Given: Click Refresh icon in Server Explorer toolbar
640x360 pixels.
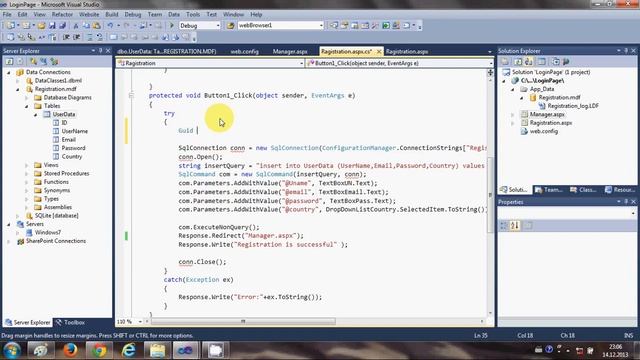Looking at the screenshot, I should pos(9,61).
